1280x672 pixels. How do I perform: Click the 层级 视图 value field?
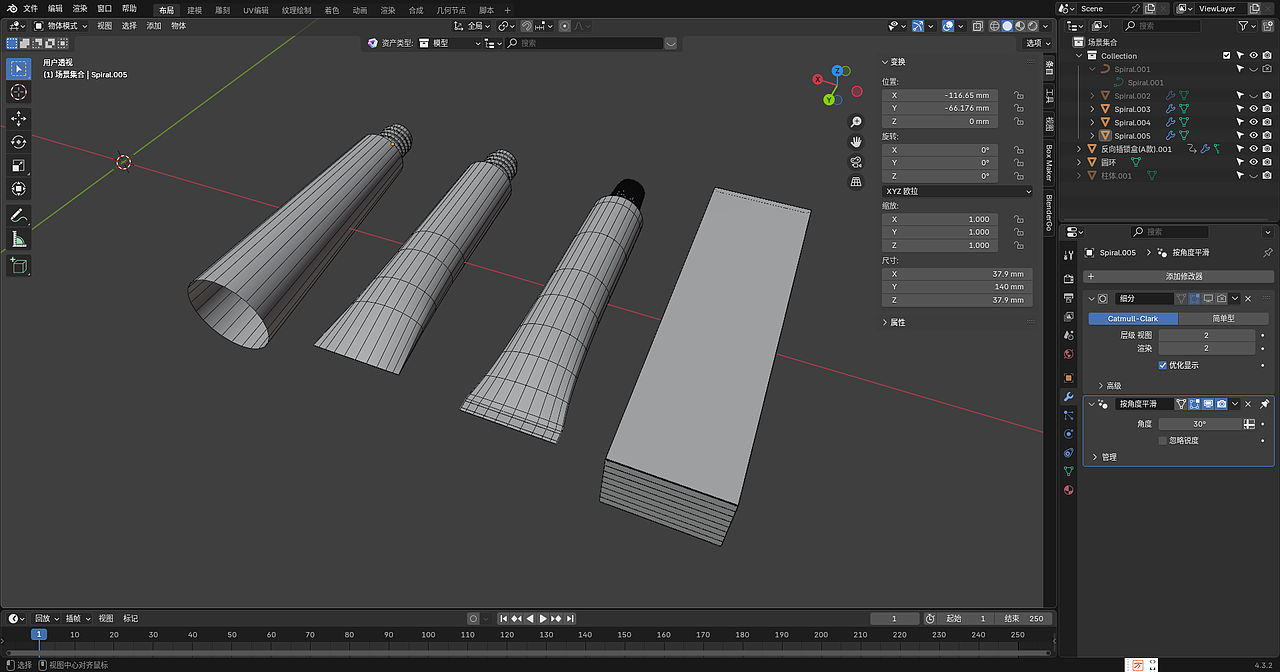pos(1206,335)
